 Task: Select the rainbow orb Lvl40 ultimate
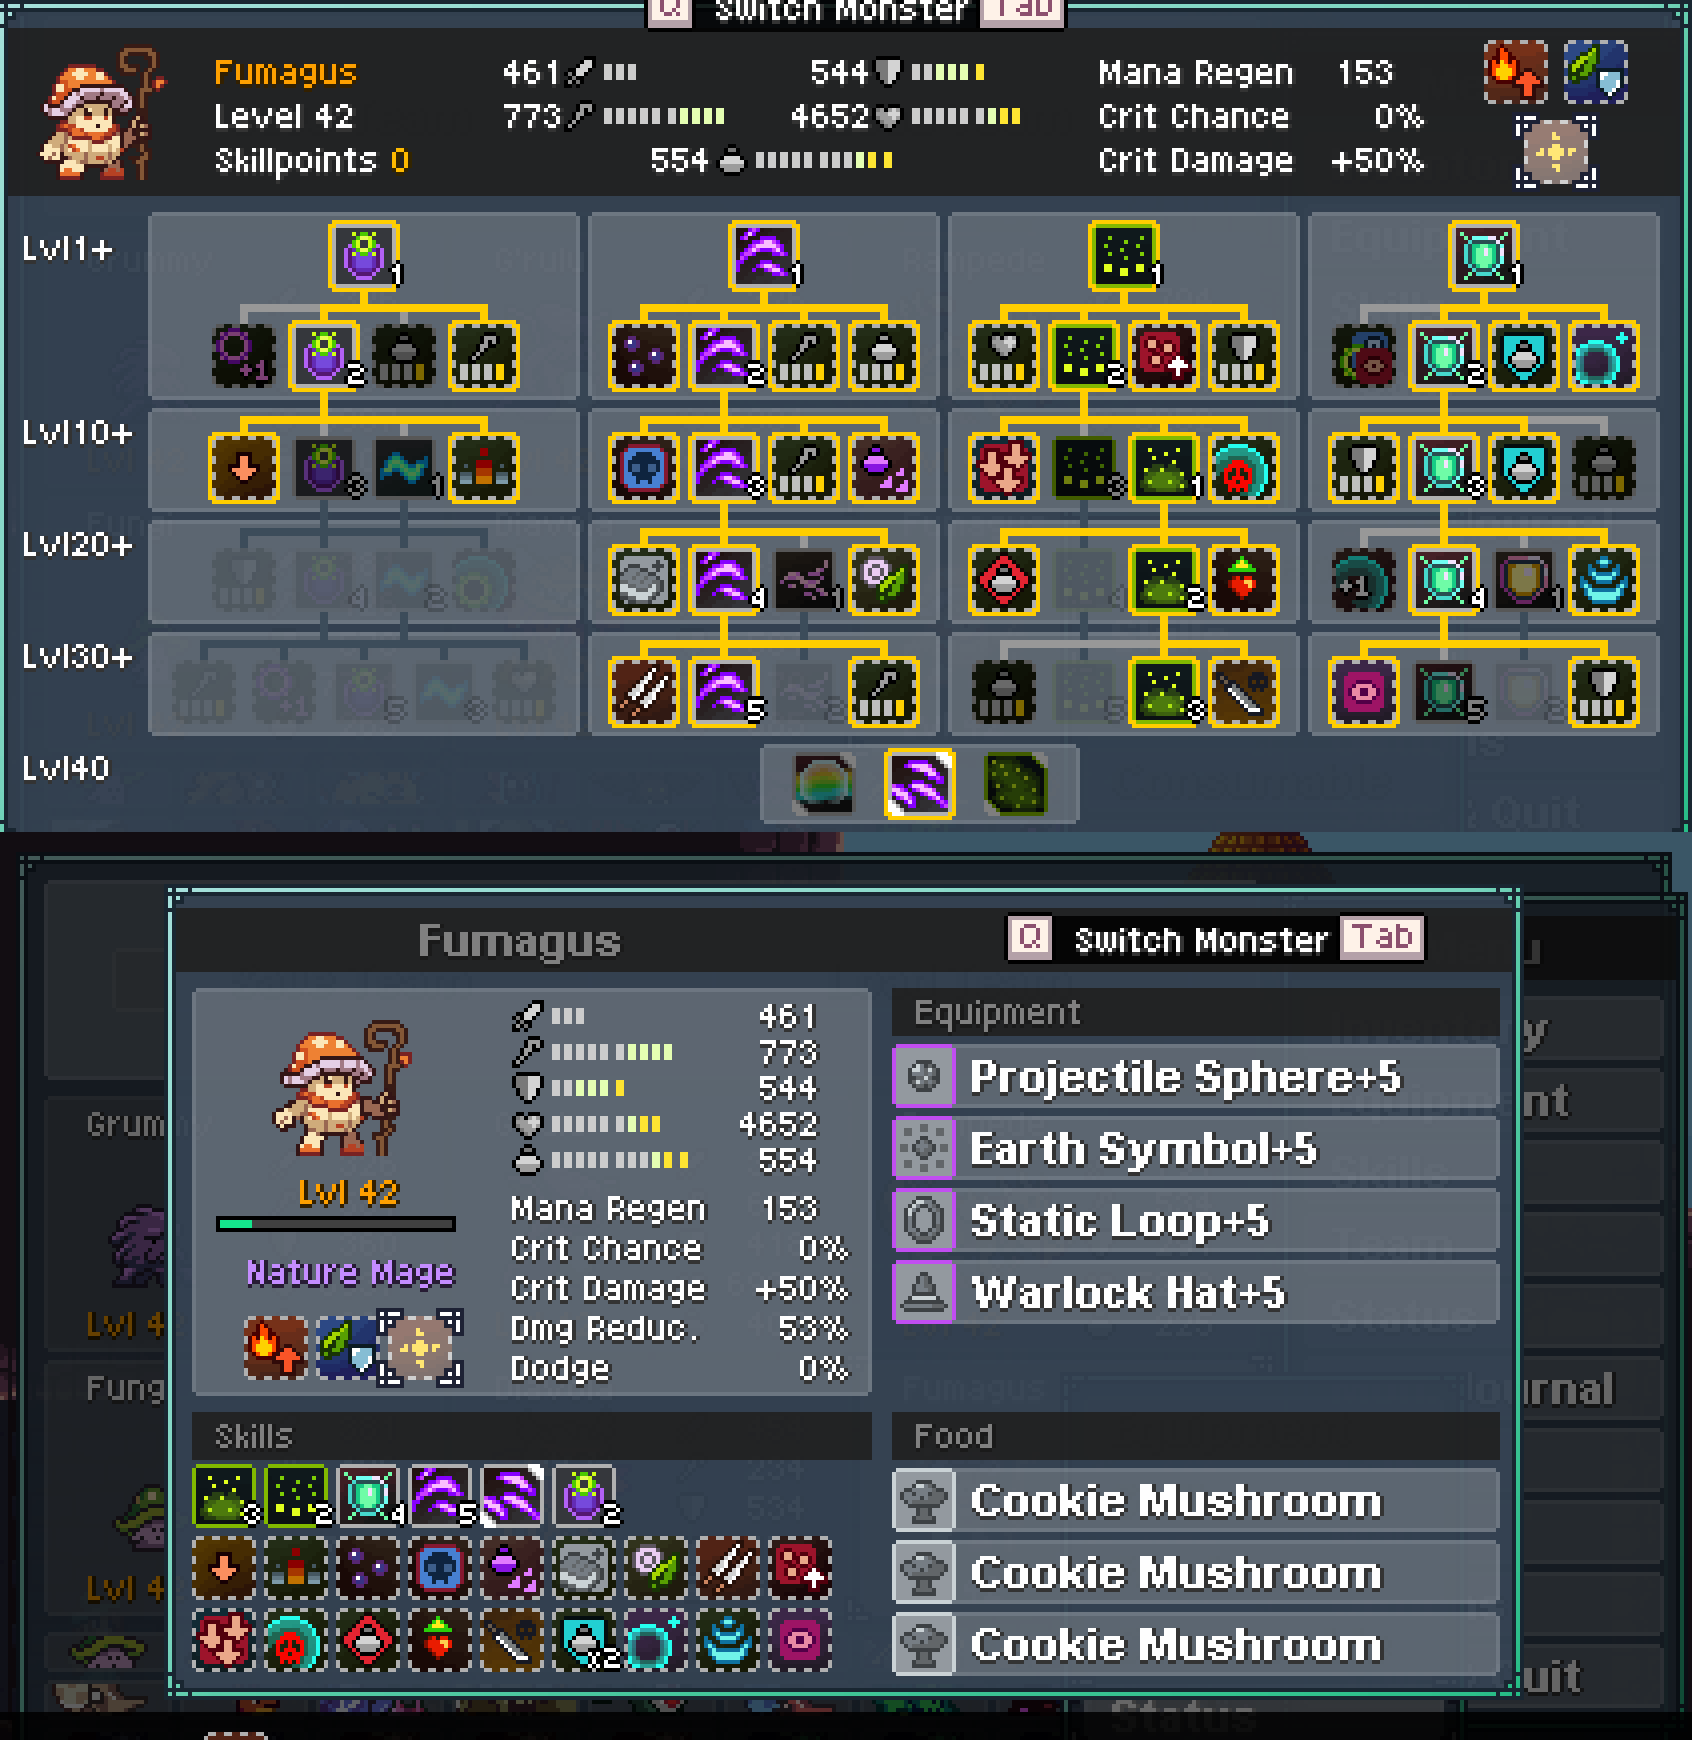824,783
